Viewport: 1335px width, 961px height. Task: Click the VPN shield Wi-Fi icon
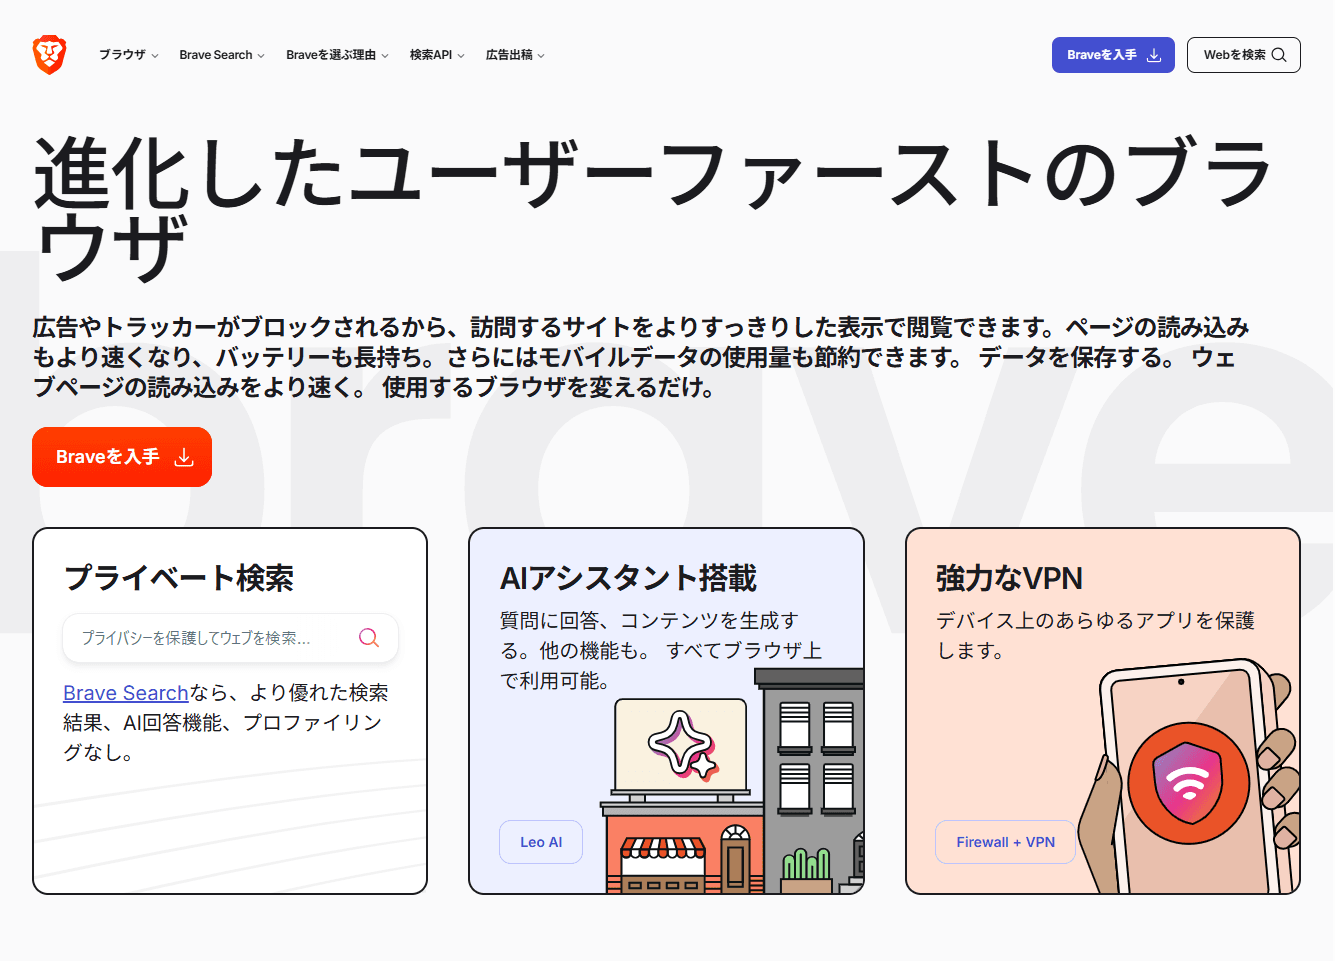(x=1188, y=783)
